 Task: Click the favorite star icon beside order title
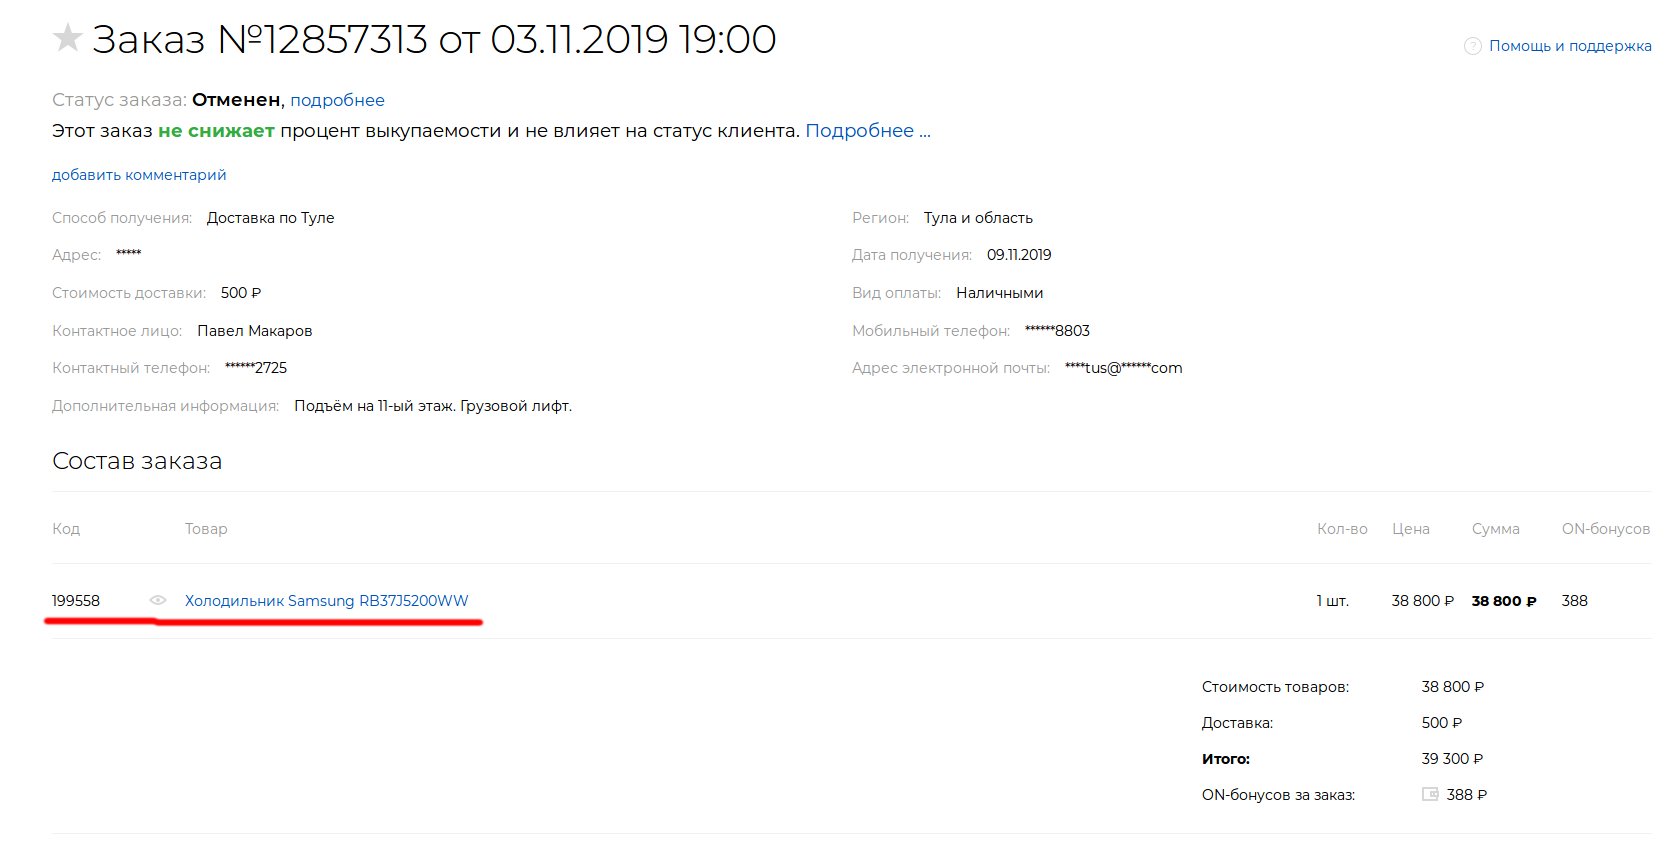[x=67, y=38]
